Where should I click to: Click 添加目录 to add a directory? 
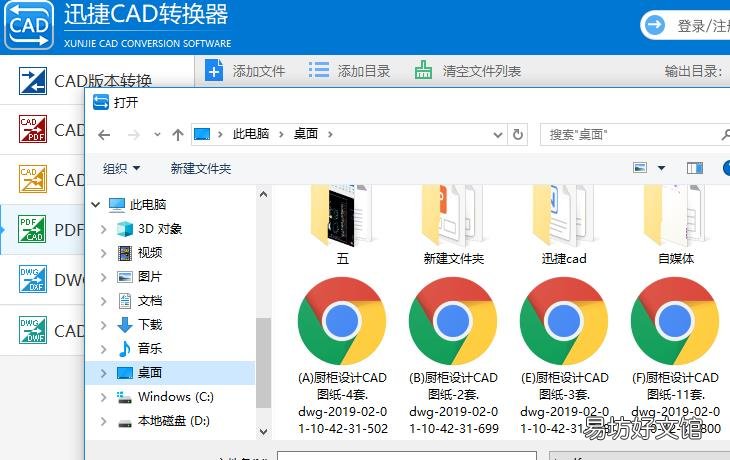pos(350,71)
